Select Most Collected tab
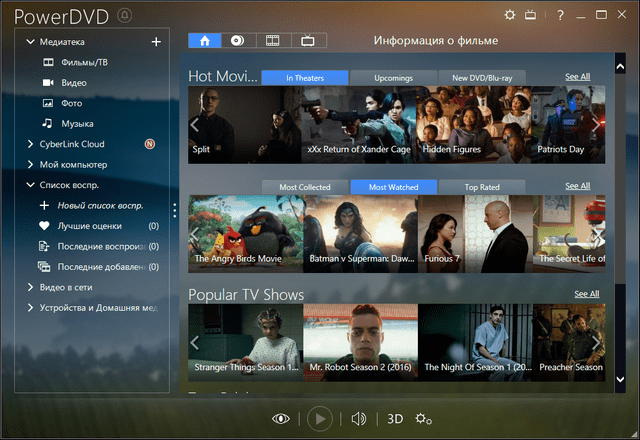Viewport: 640px width, 440px height. (x=305, y=187)
